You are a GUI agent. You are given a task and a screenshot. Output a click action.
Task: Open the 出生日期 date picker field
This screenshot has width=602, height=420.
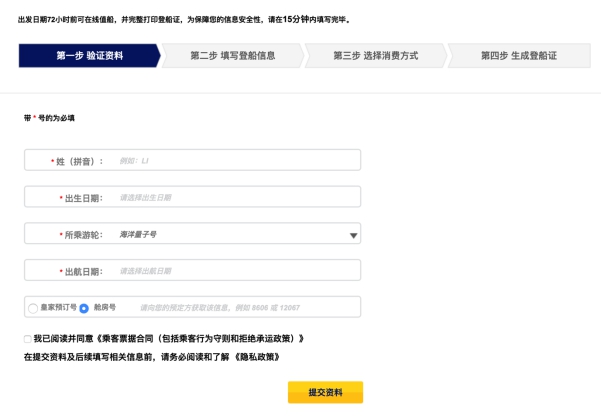[235, 198]
